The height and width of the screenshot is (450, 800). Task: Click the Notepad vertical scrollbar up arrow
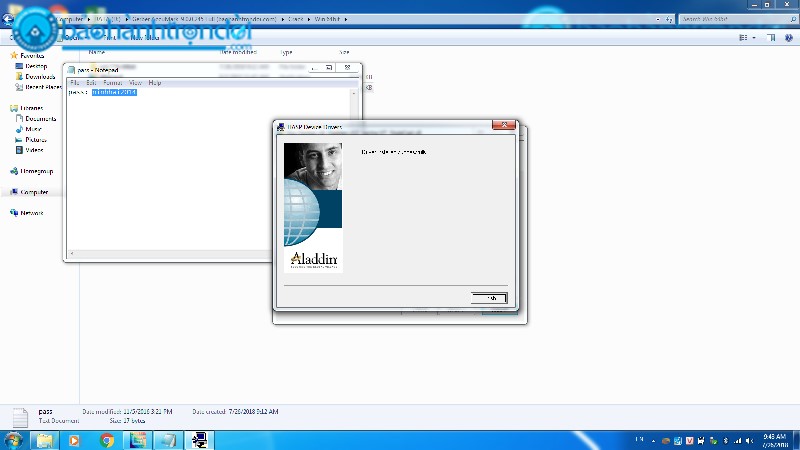[x=353, y=93]
